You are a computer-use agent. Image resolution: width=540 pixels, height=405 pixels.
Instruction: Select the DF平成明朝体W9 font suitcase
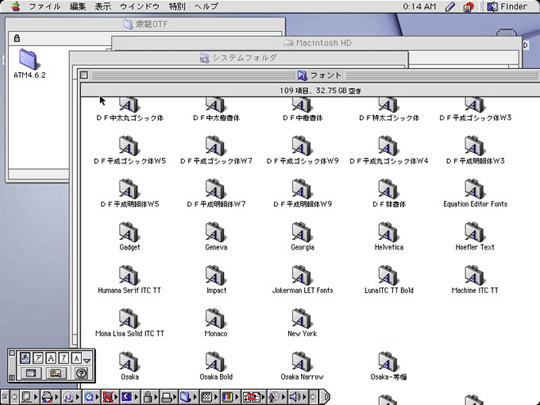[302, 189]
